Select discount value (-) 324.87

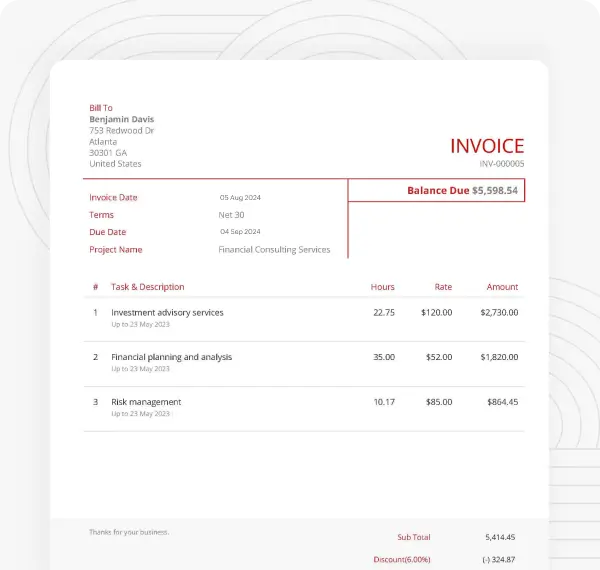click(499, 560)
